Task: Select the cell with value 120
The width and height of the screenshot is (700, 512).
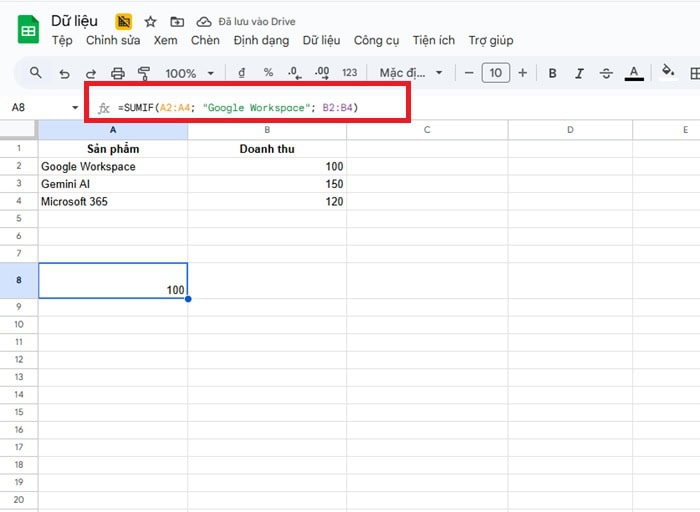Action: 267,201
